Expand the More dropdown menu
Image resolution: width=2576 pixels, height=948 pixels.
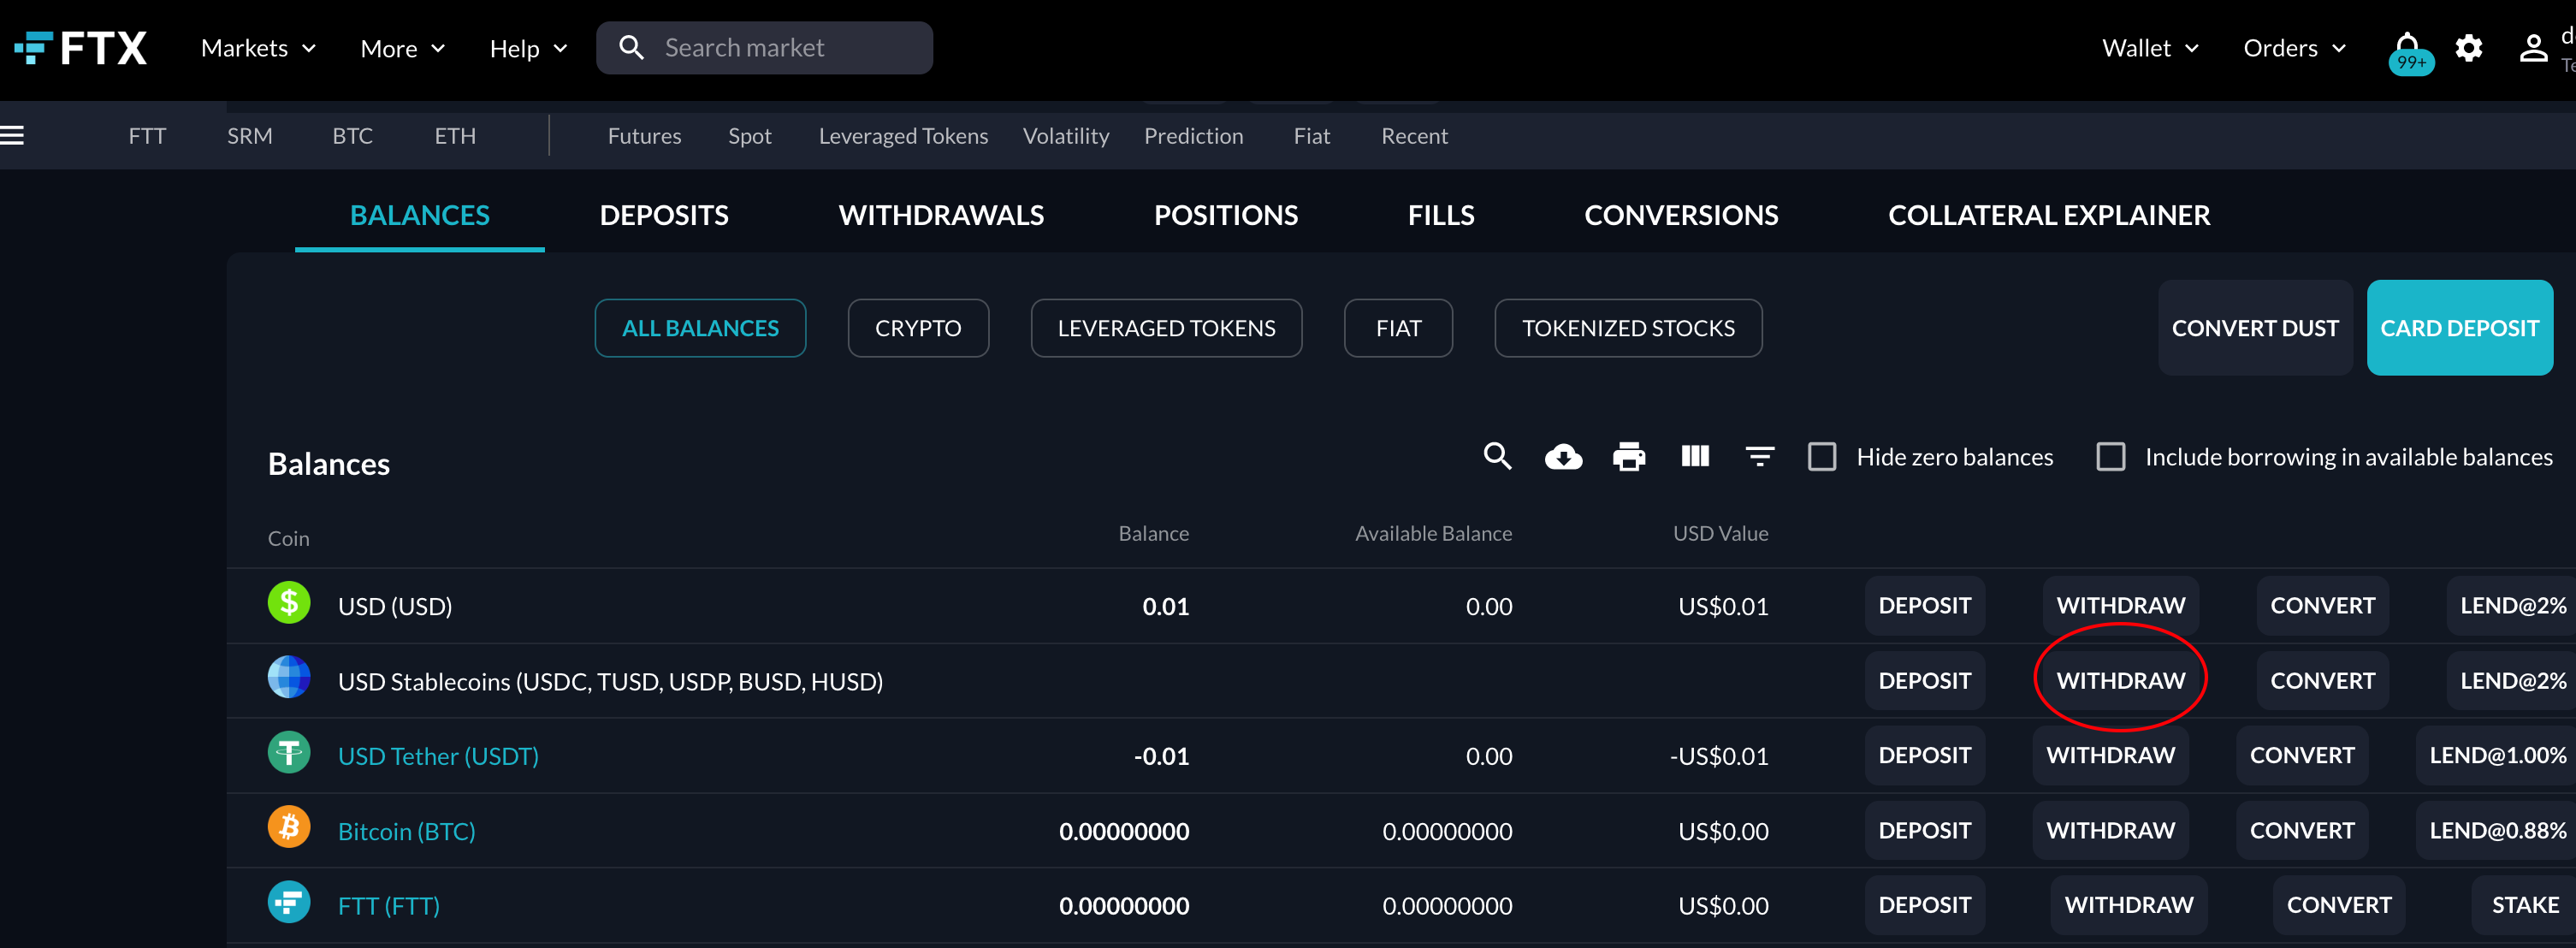pyautogui.click(x=402, y=48)
